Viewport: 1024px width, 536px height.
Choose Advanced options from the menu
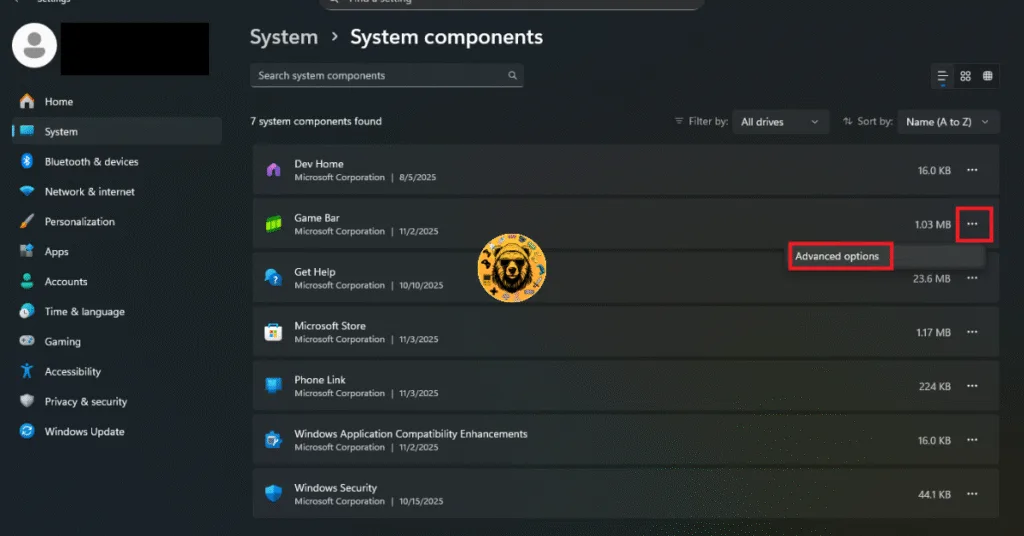(x=837, y=257)
